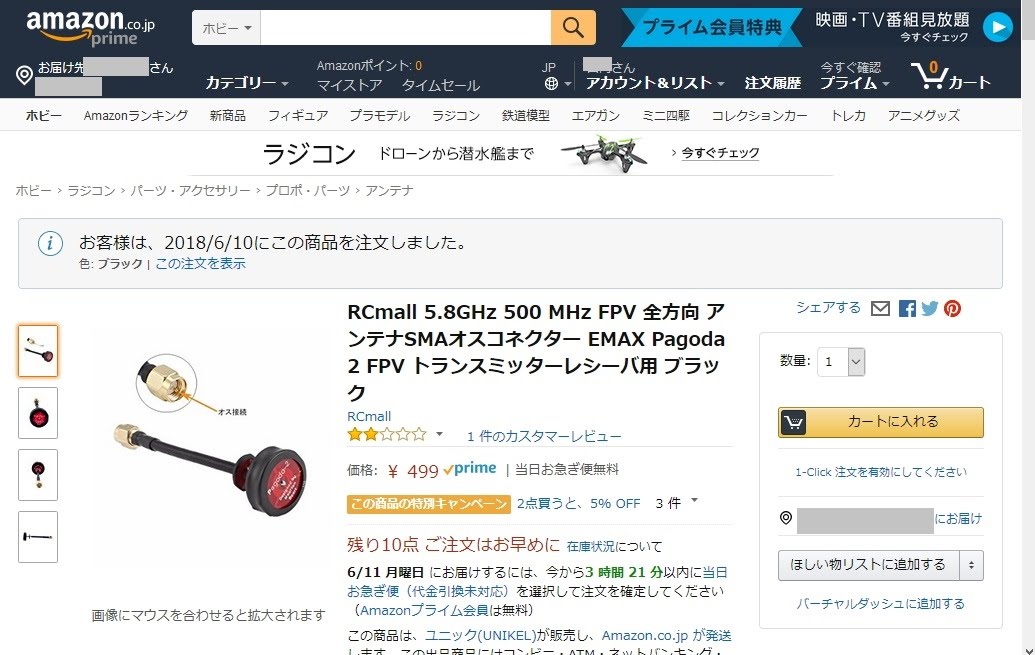
Task: Click the カートに入れる add to cart button
Action: 881,422
